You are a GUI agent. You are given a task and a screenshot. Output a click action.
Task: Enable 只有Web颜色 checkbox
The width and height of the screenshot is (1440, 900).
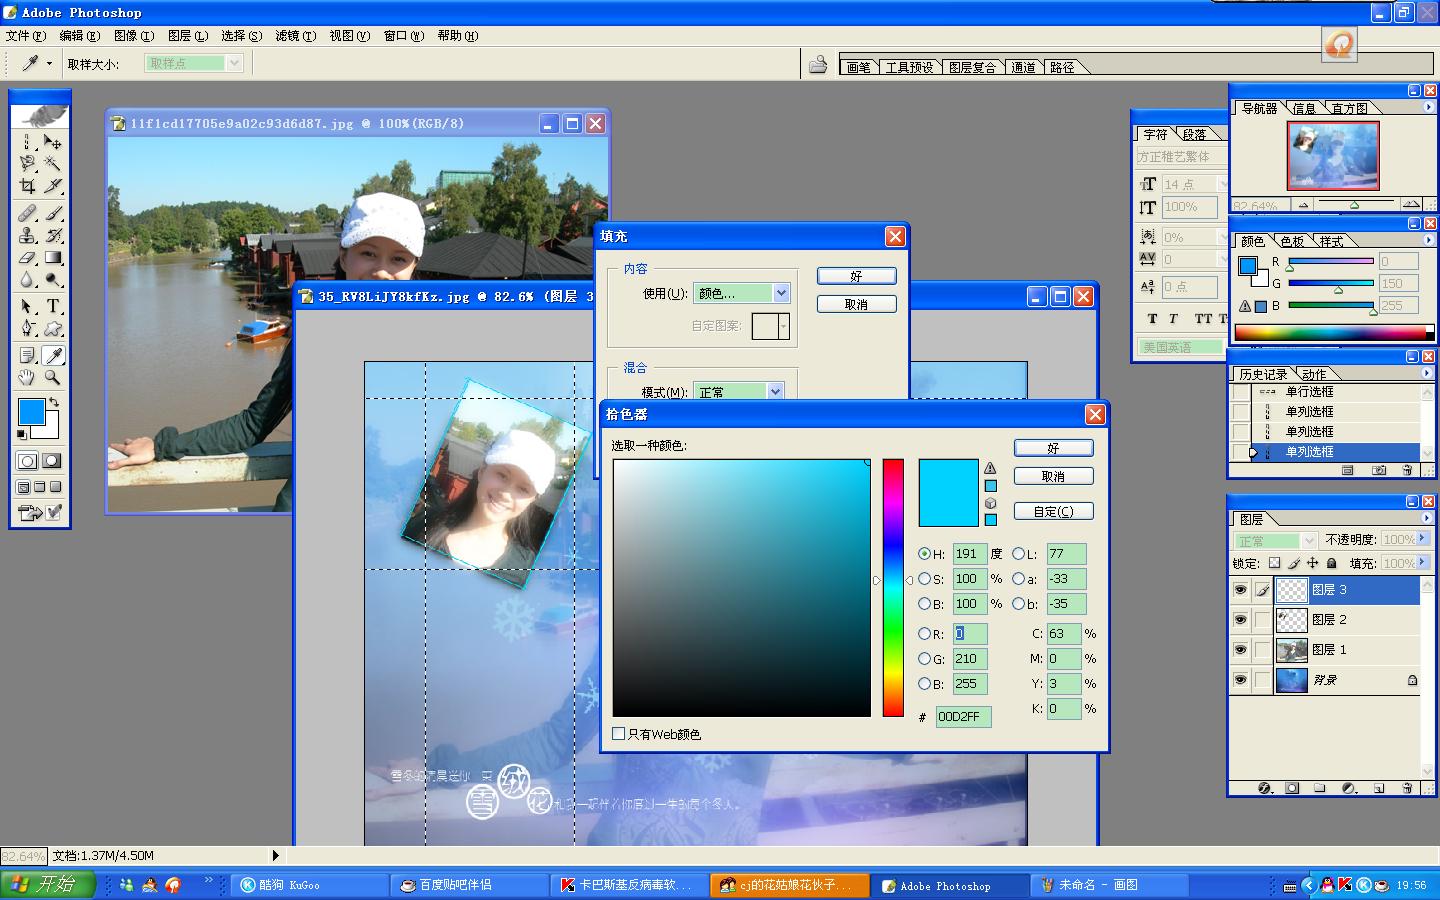pos(619,734)
